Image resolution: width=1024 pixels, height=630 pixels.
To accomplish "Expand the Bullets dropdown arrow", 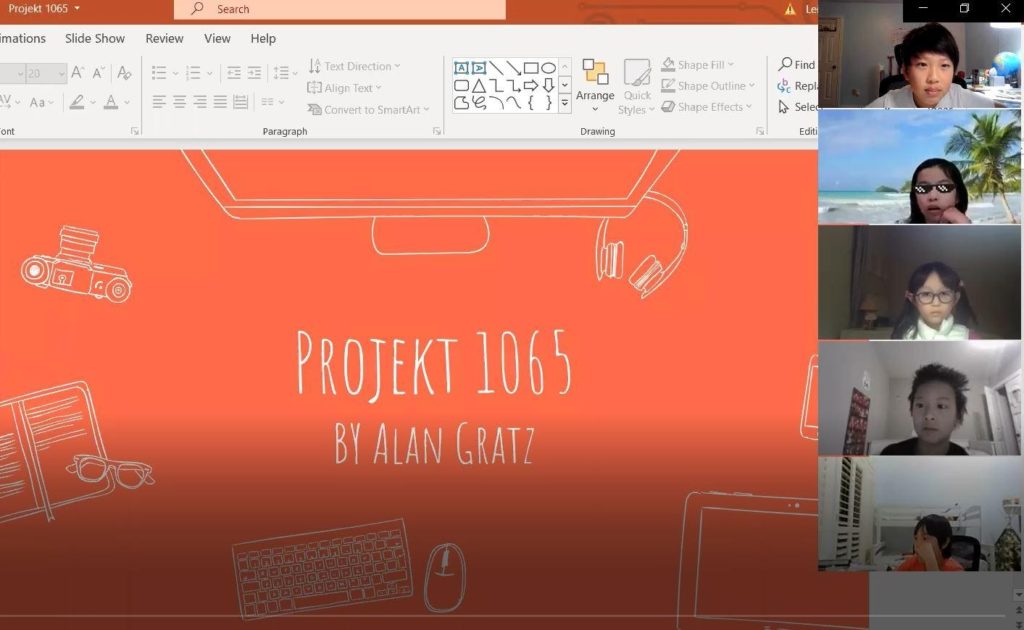I will tap(175, 73).
